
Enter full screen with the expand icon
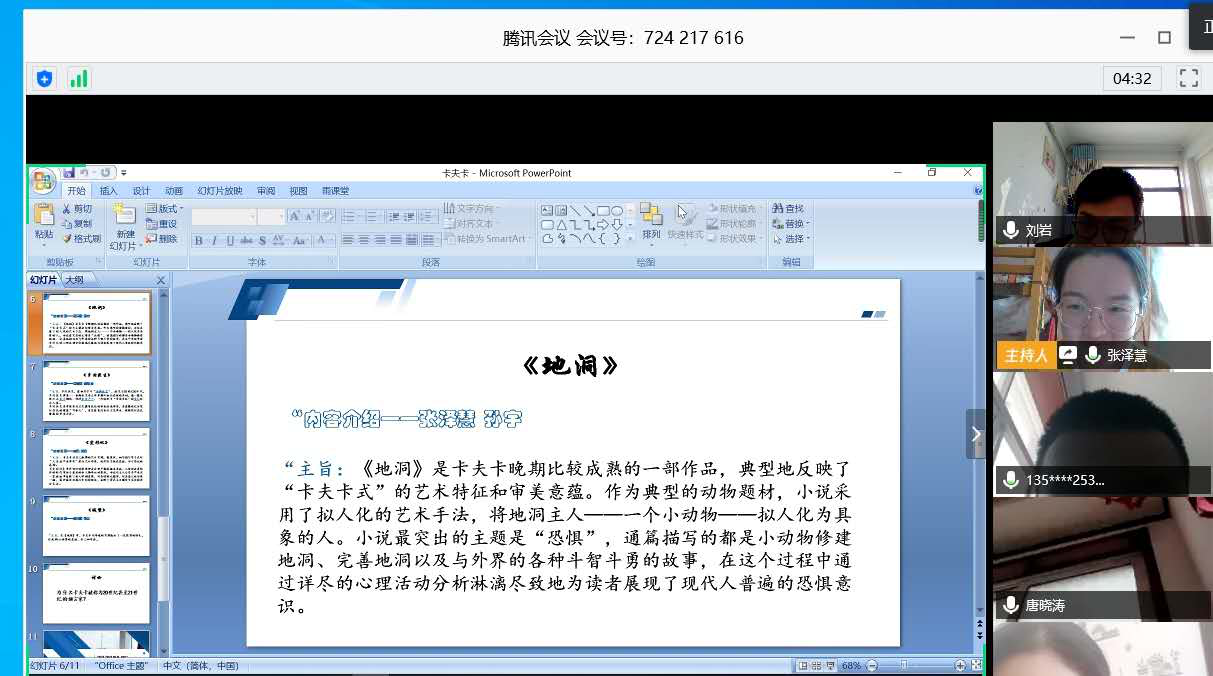pos(1188,78)
